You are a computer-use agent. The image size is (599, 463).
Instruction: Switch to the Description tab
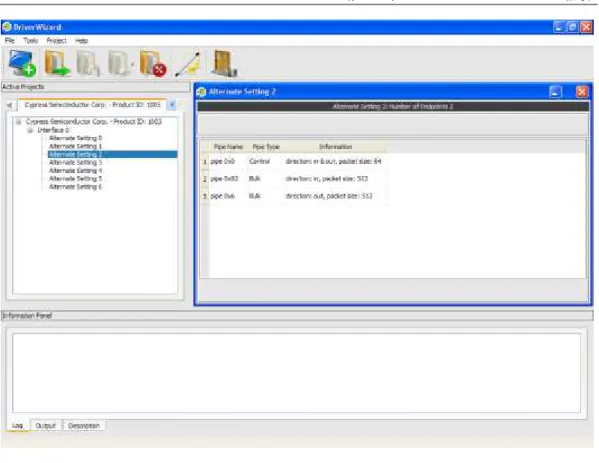point(84,426)
